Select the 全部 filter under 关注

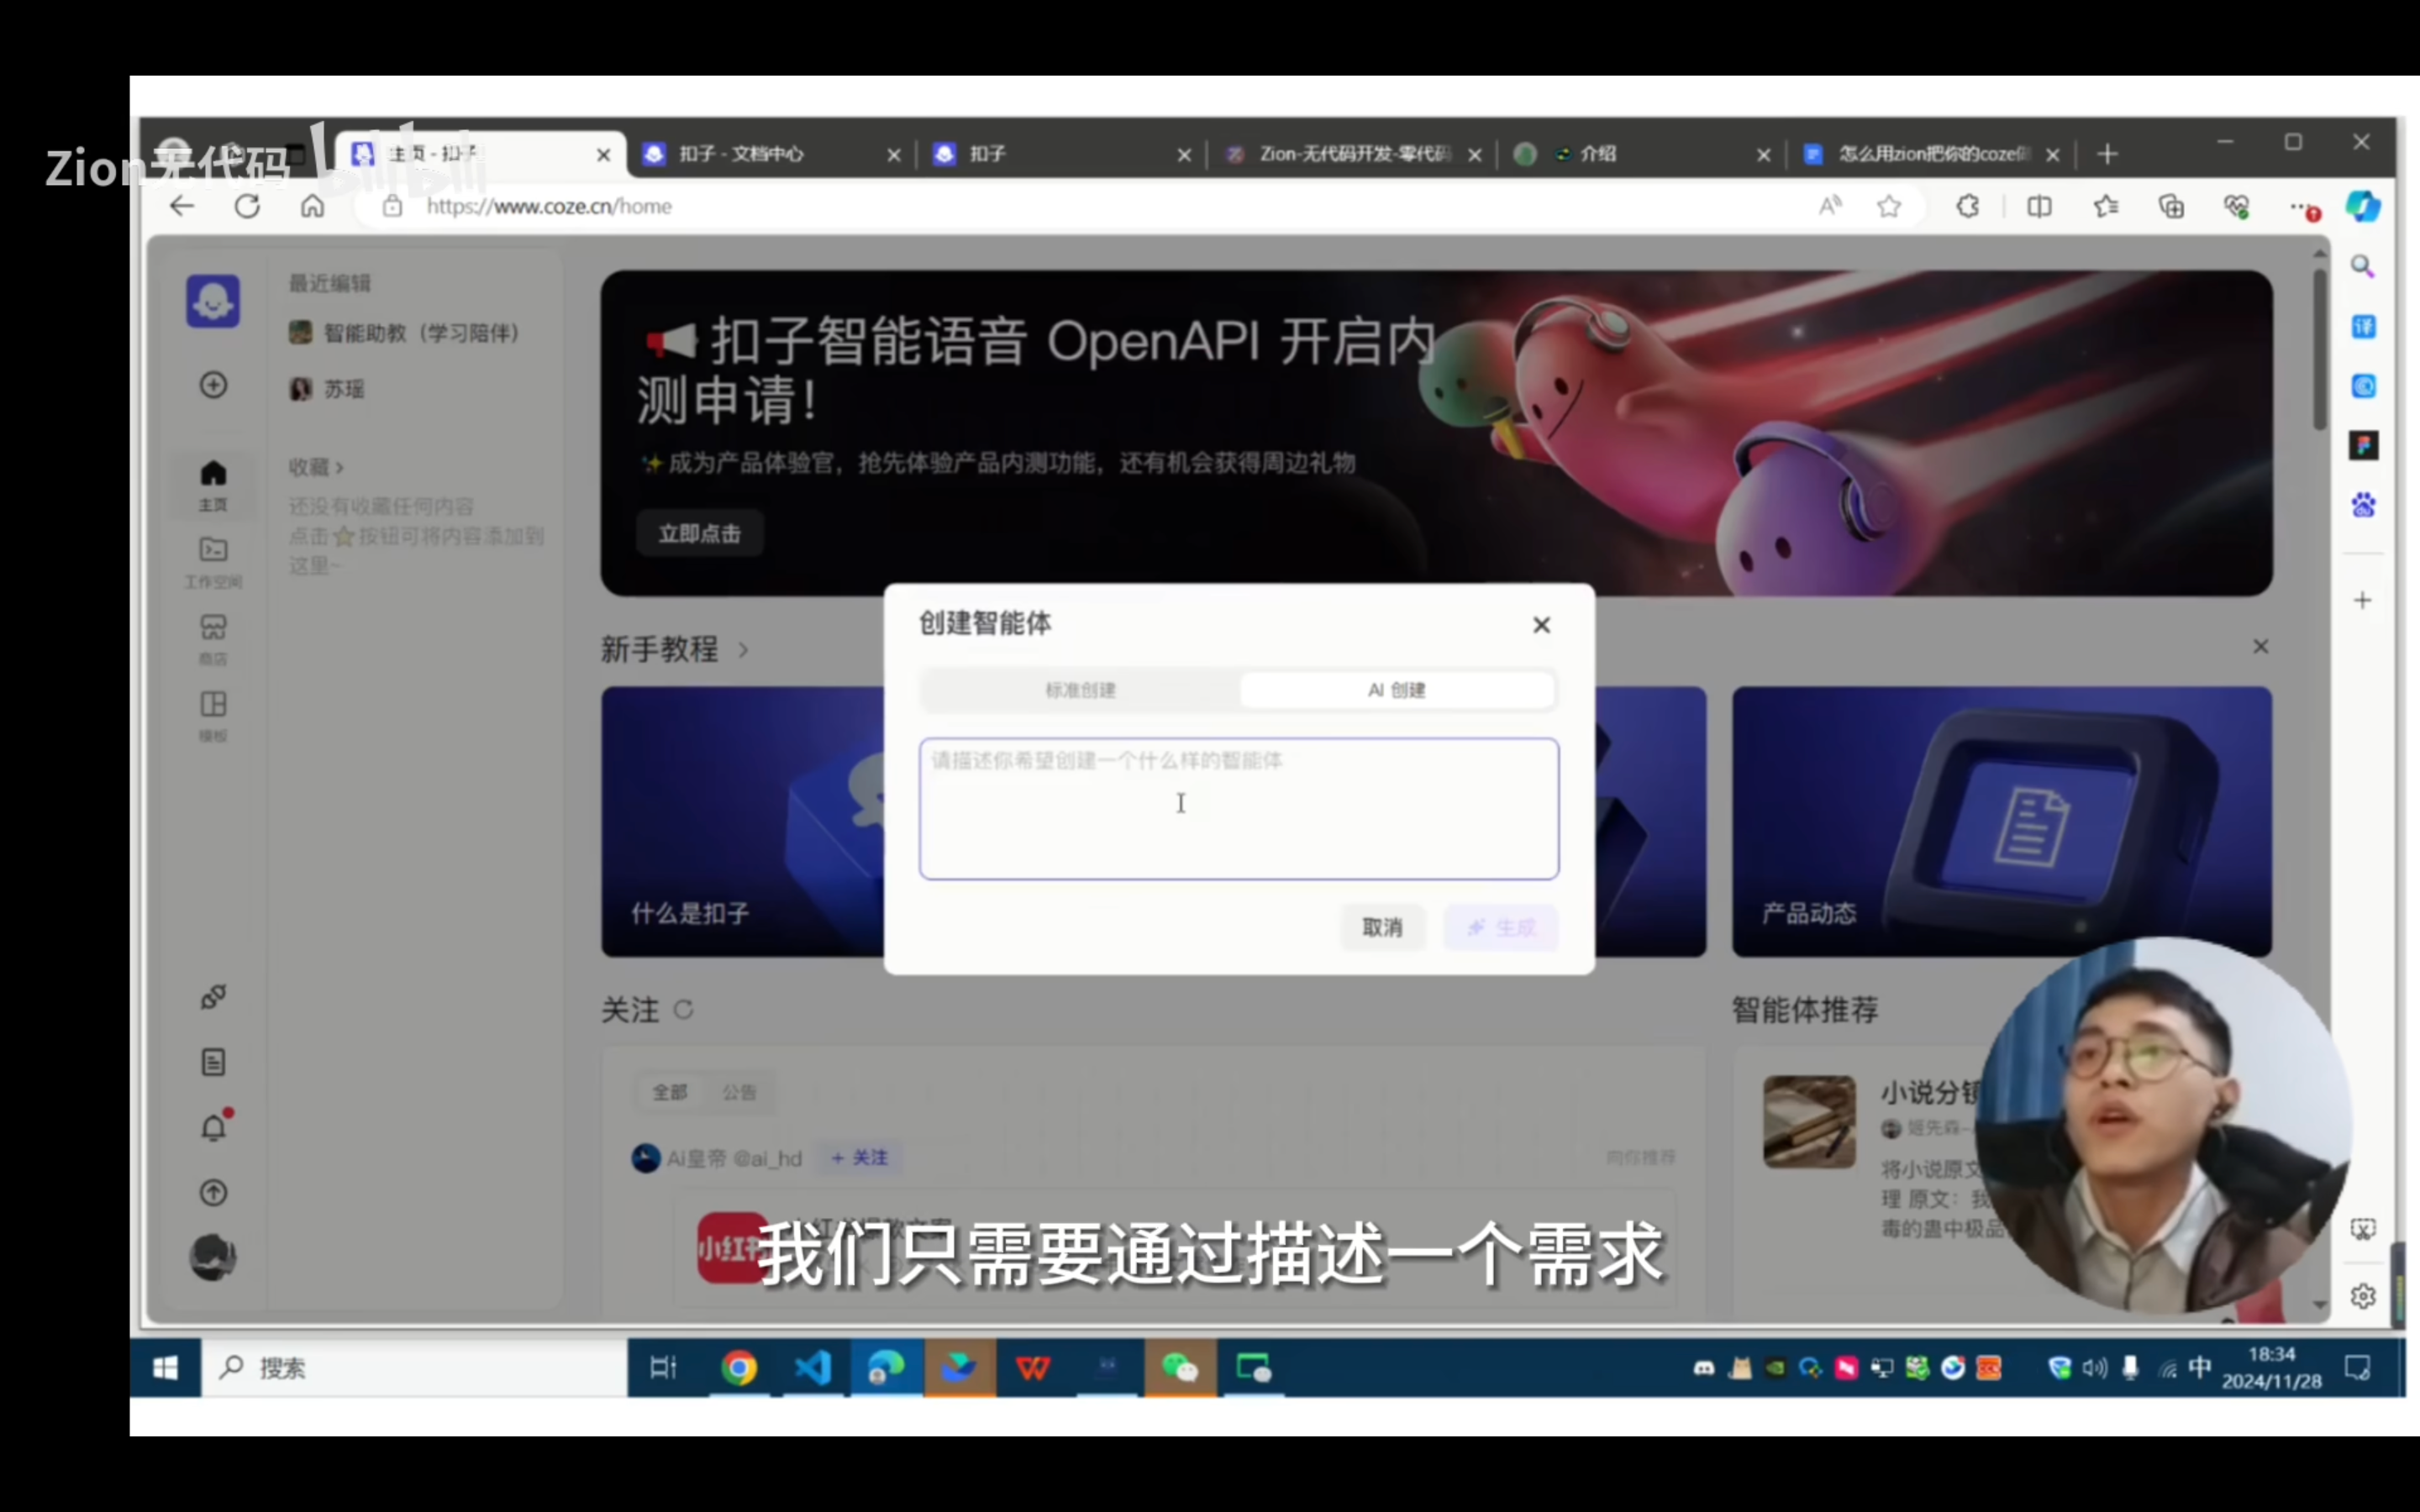pyautogui.click(x=670, y=1092)
